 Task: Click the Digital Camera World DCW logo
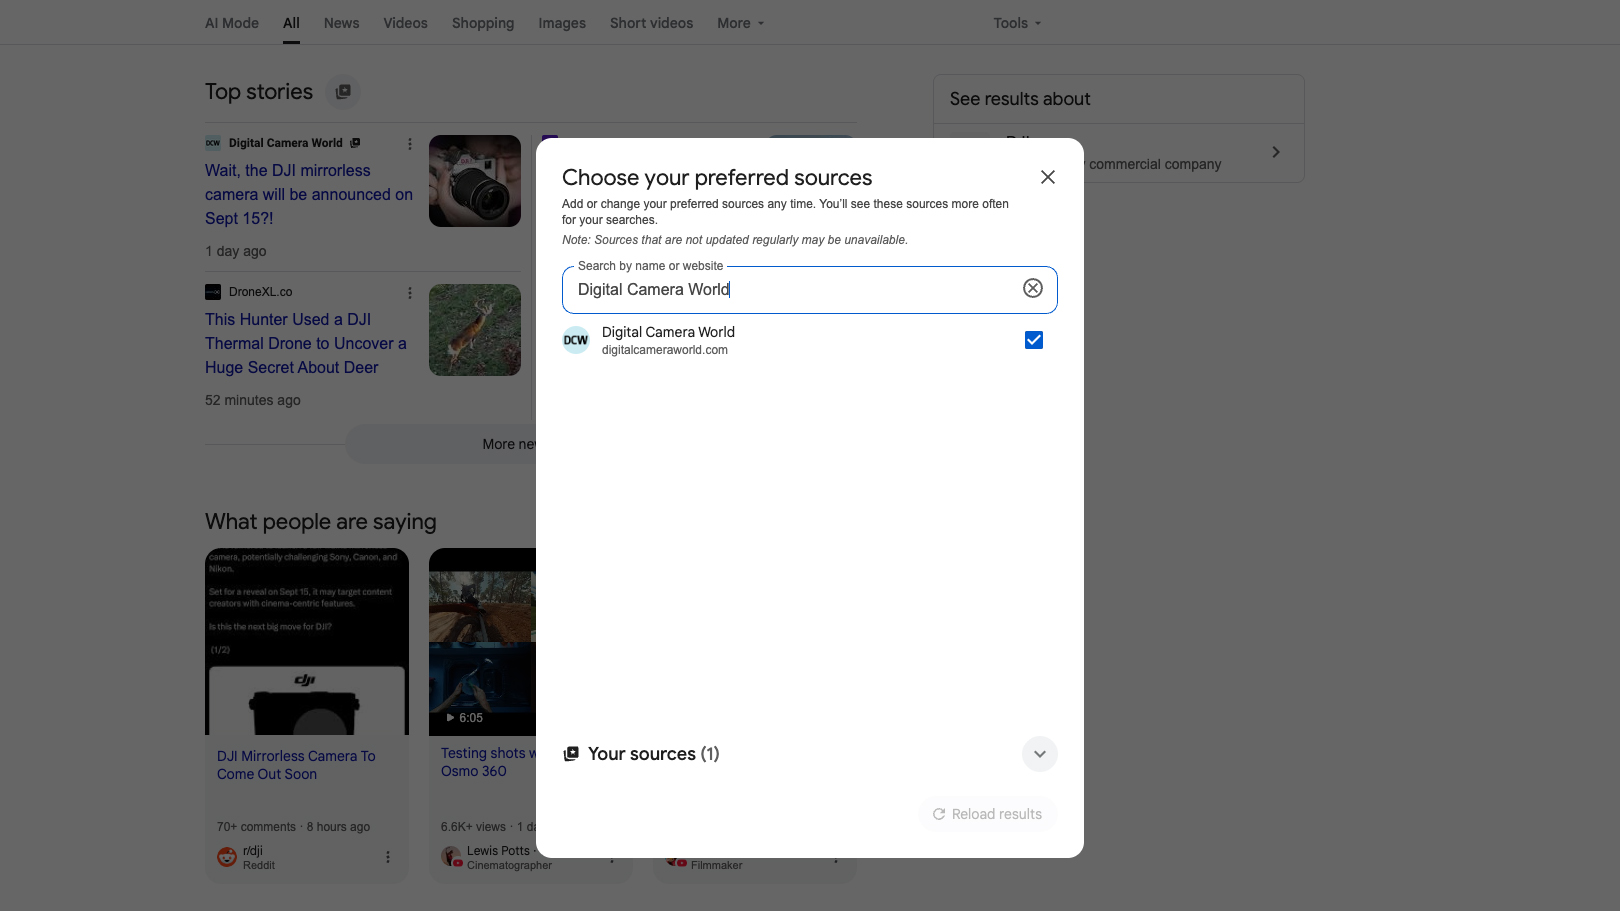(x=576, y=340)
